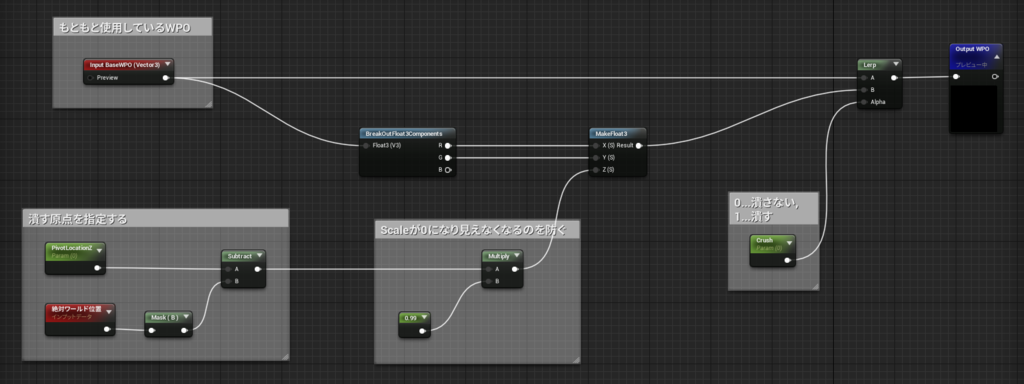Expand the Multiply node arrow
Image resolution: width=1024 pixels, height=384 pixels.
(x=516, y=255)
